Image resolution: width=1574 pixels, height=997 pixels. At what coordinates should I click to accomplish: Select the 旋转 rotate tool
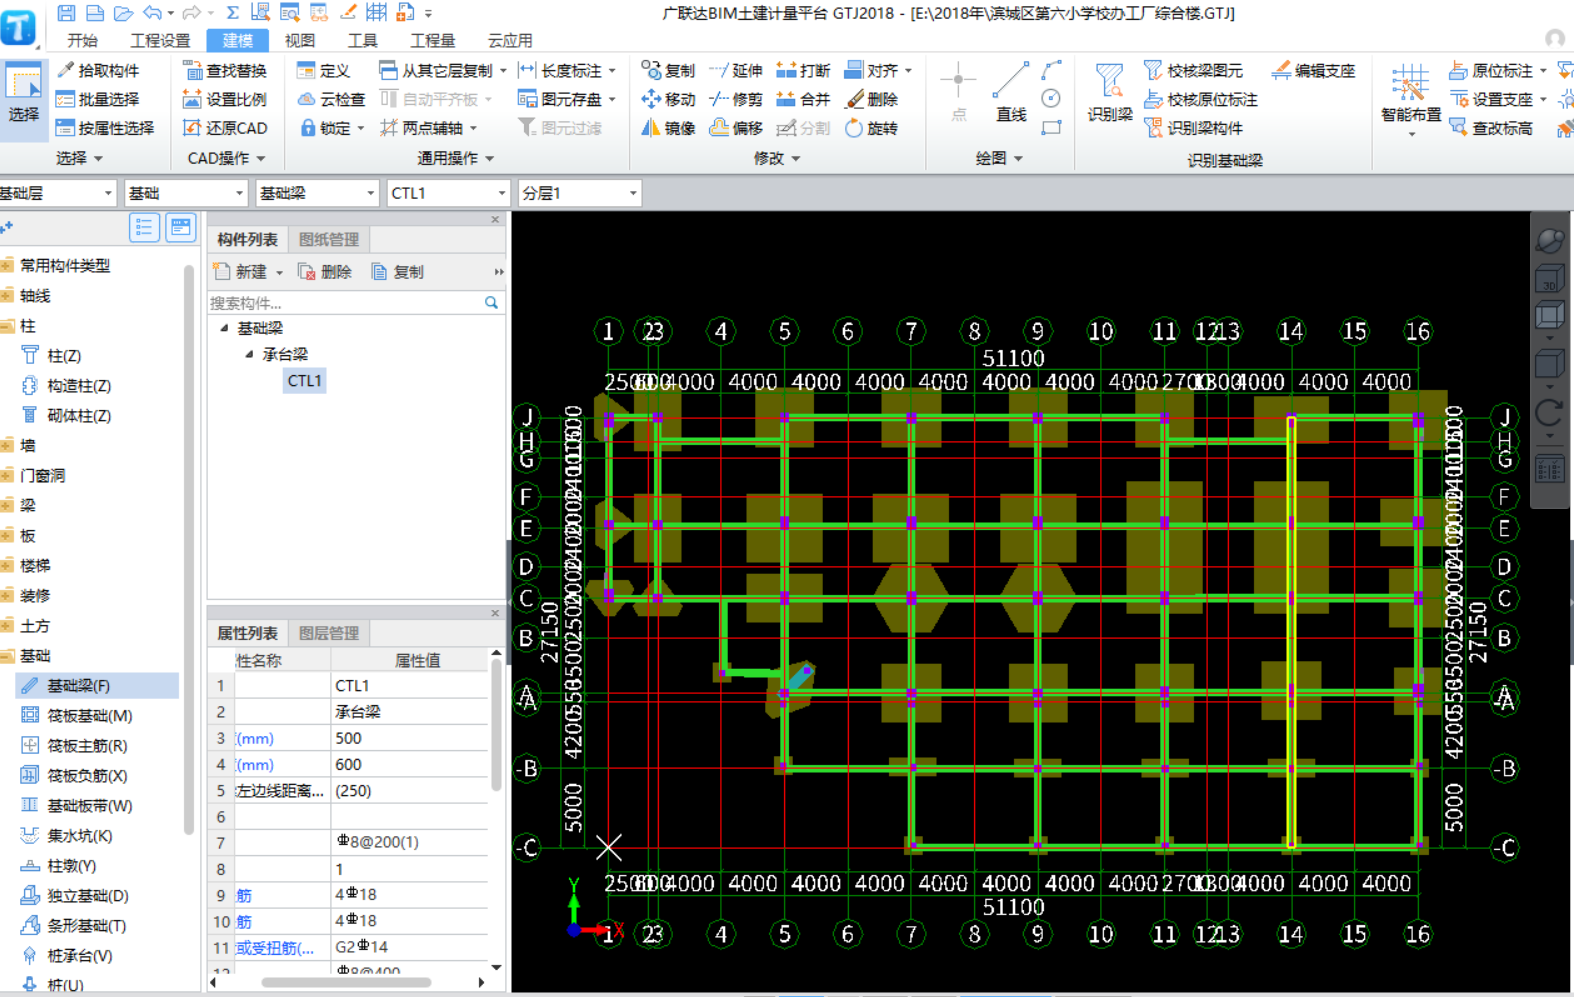coord(872,128)
